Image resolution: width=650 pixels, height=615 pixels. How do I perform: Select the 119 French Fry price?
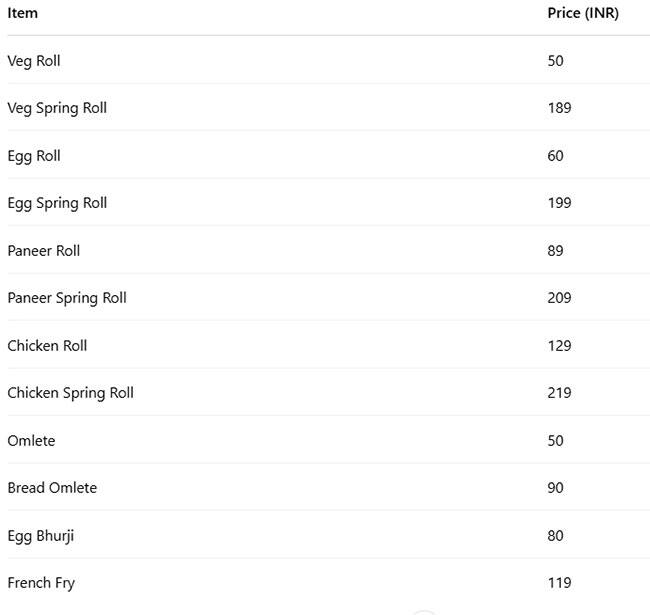pyautogui.click(x=559, y=583)
